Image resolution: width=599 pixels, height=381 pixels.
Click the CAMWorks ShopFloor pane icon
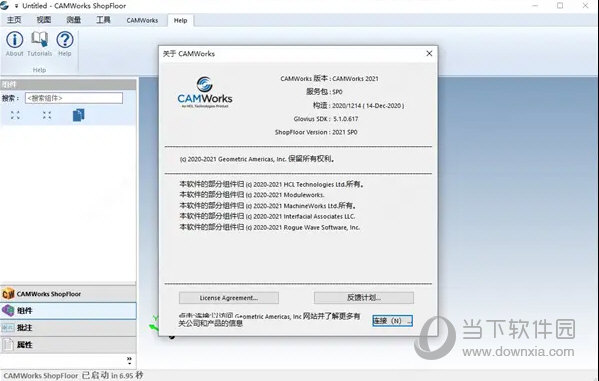pyautogui.click(x=8, y=294)
